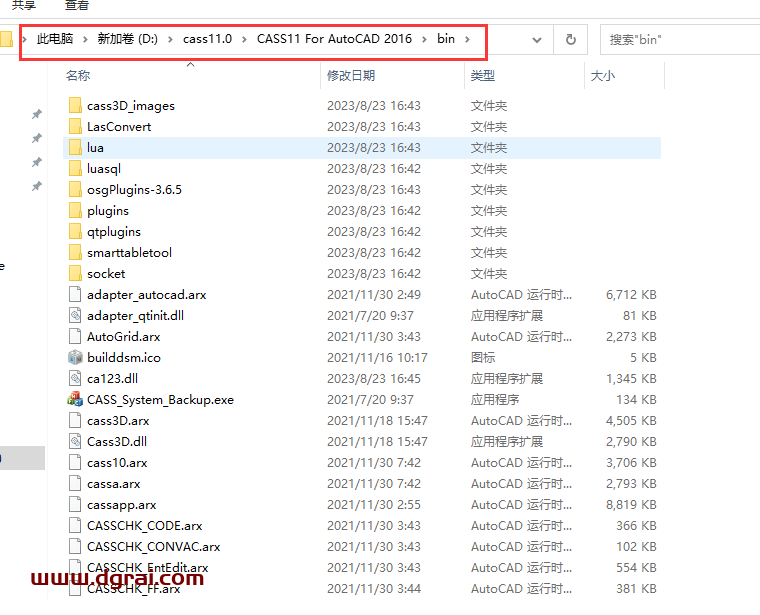Go to CASS11 For AutoCAD 2016 breadcrumb
The width and height of the screenshot is (760, 615).
334,39
